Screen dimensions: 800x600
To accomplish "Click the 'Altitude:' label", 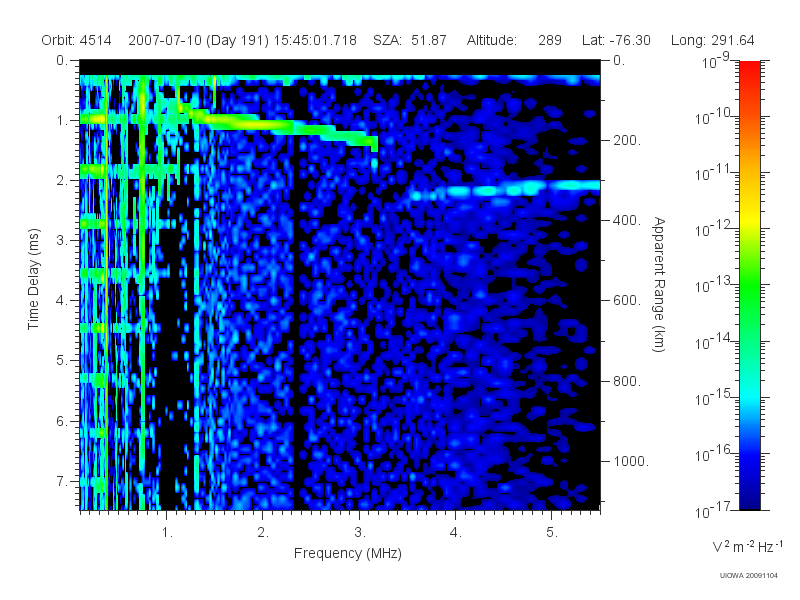I will pos(491,40).
